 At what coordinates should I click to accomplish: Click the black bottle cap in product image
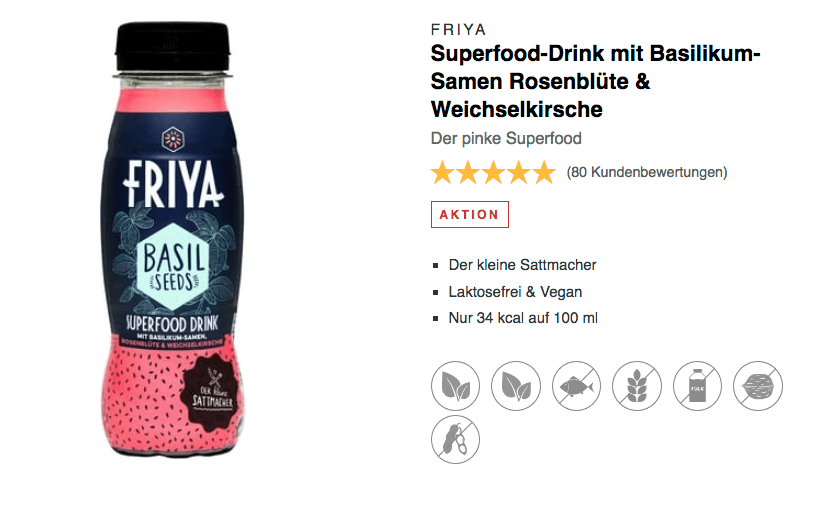pyautogui.click(x=173, y=46)
